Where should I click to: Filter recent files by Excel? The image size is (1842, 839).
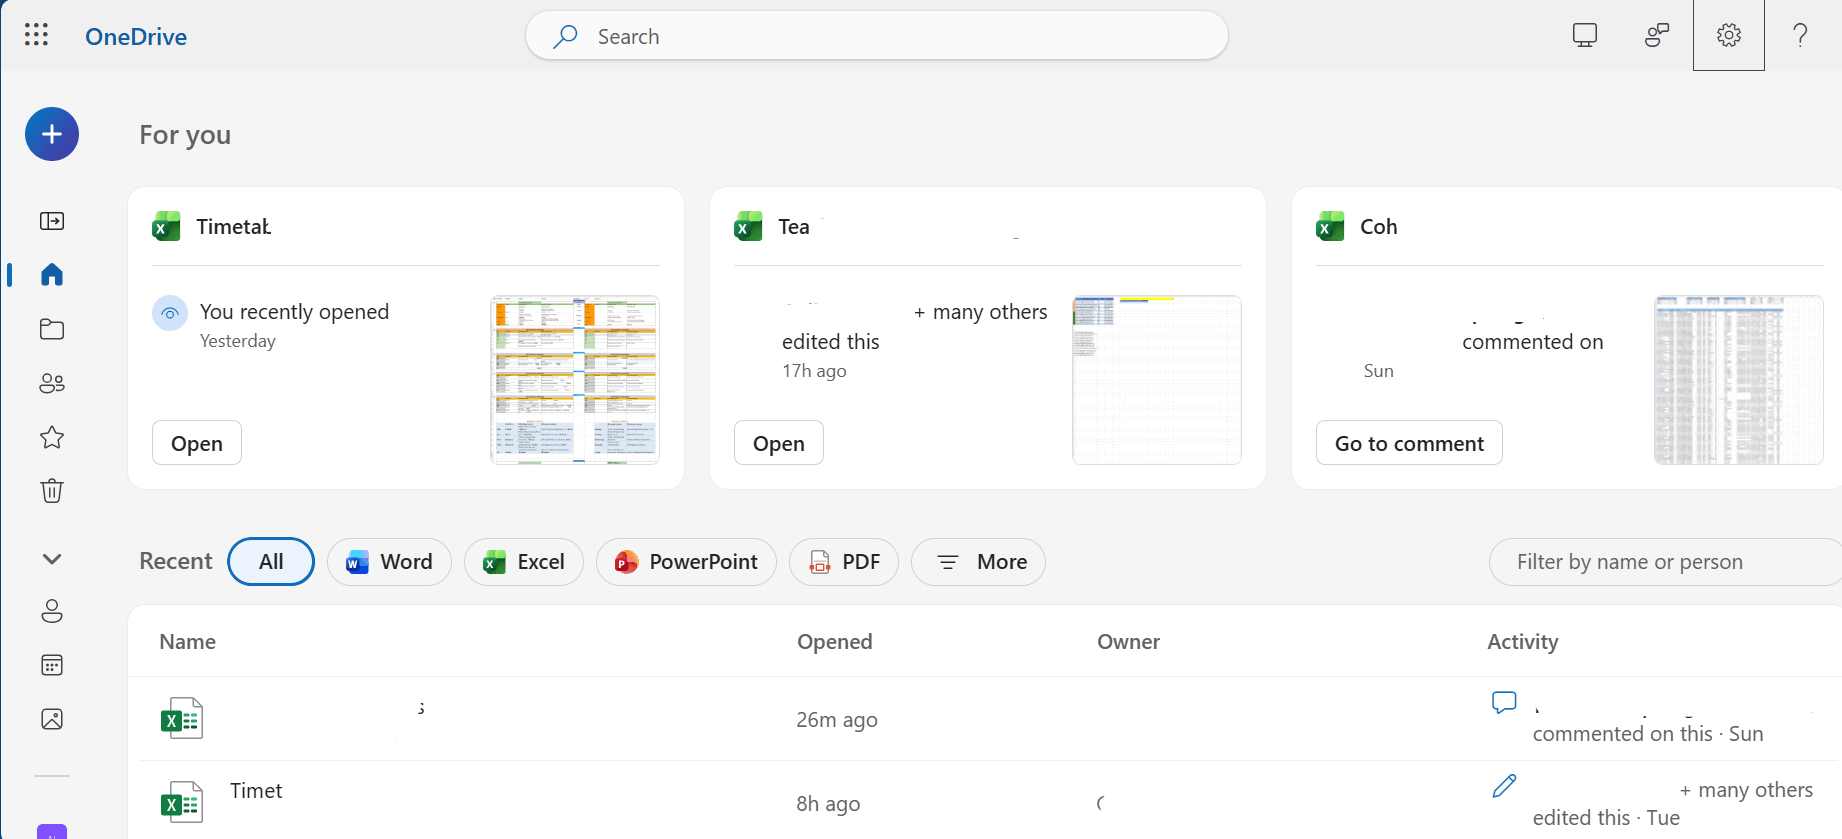tap(524, 562)
